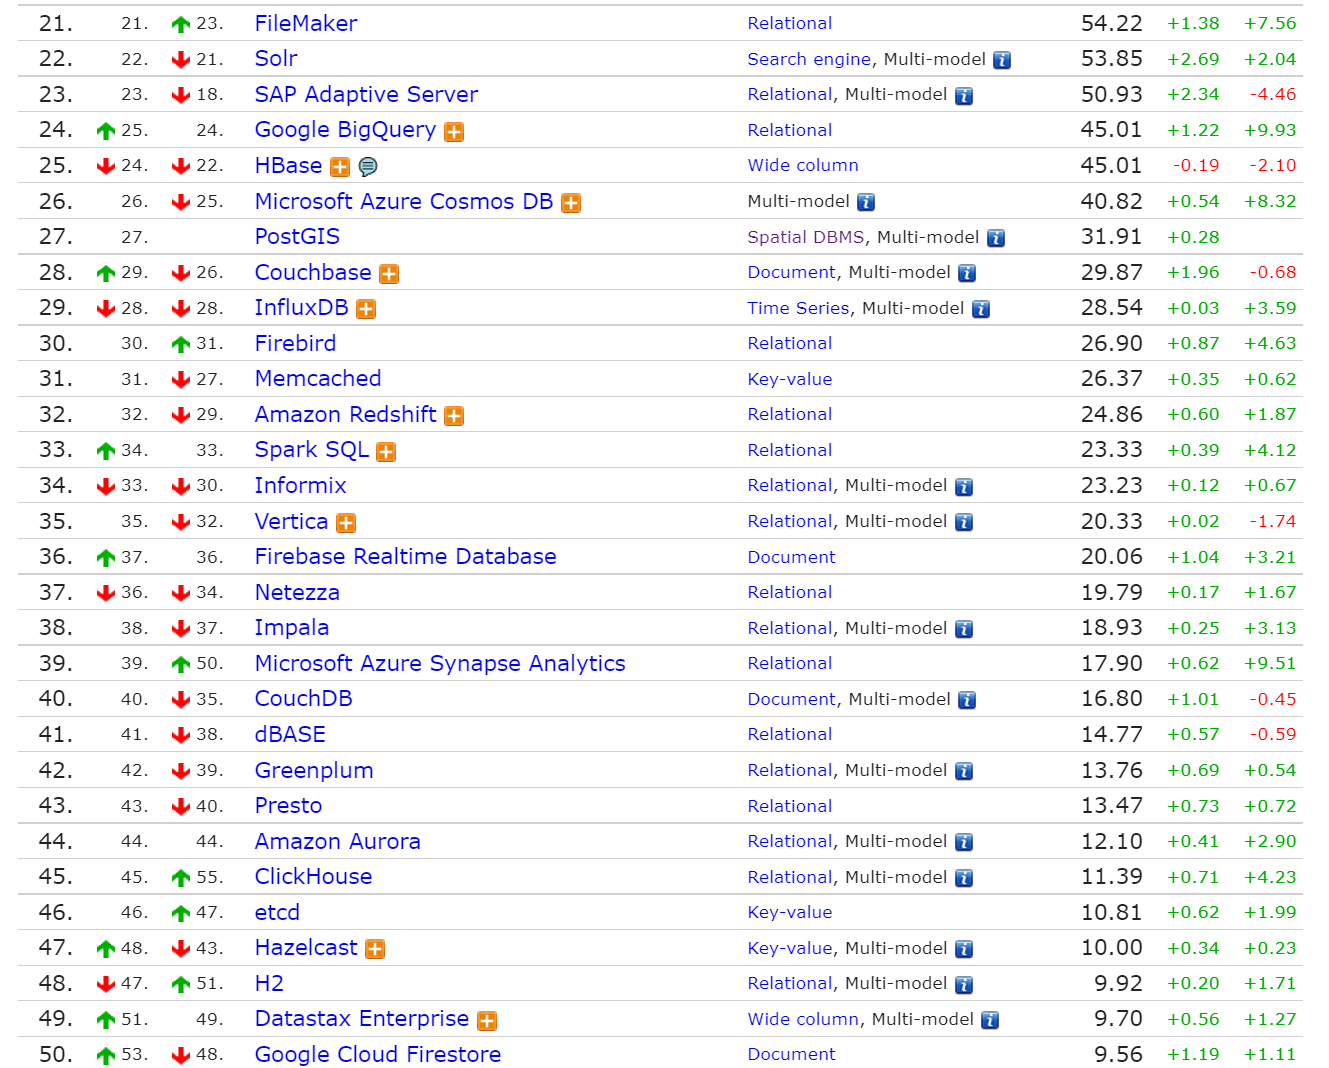
Task: Click the info icon in the Amazon Aurora row
Action: 964,842
